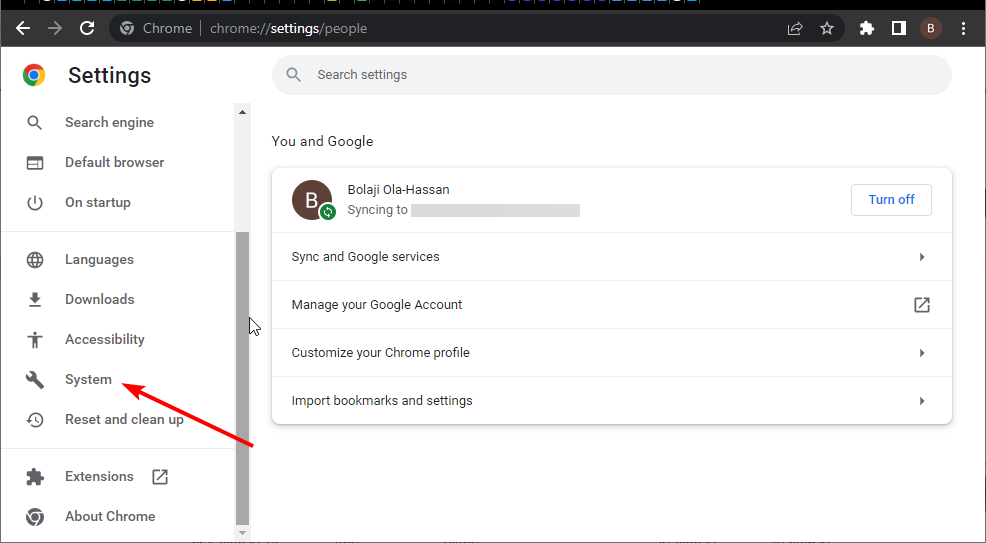Open the profile avatar B in toolbar
This screenshot has width=986, height=543.
point(931,28)
